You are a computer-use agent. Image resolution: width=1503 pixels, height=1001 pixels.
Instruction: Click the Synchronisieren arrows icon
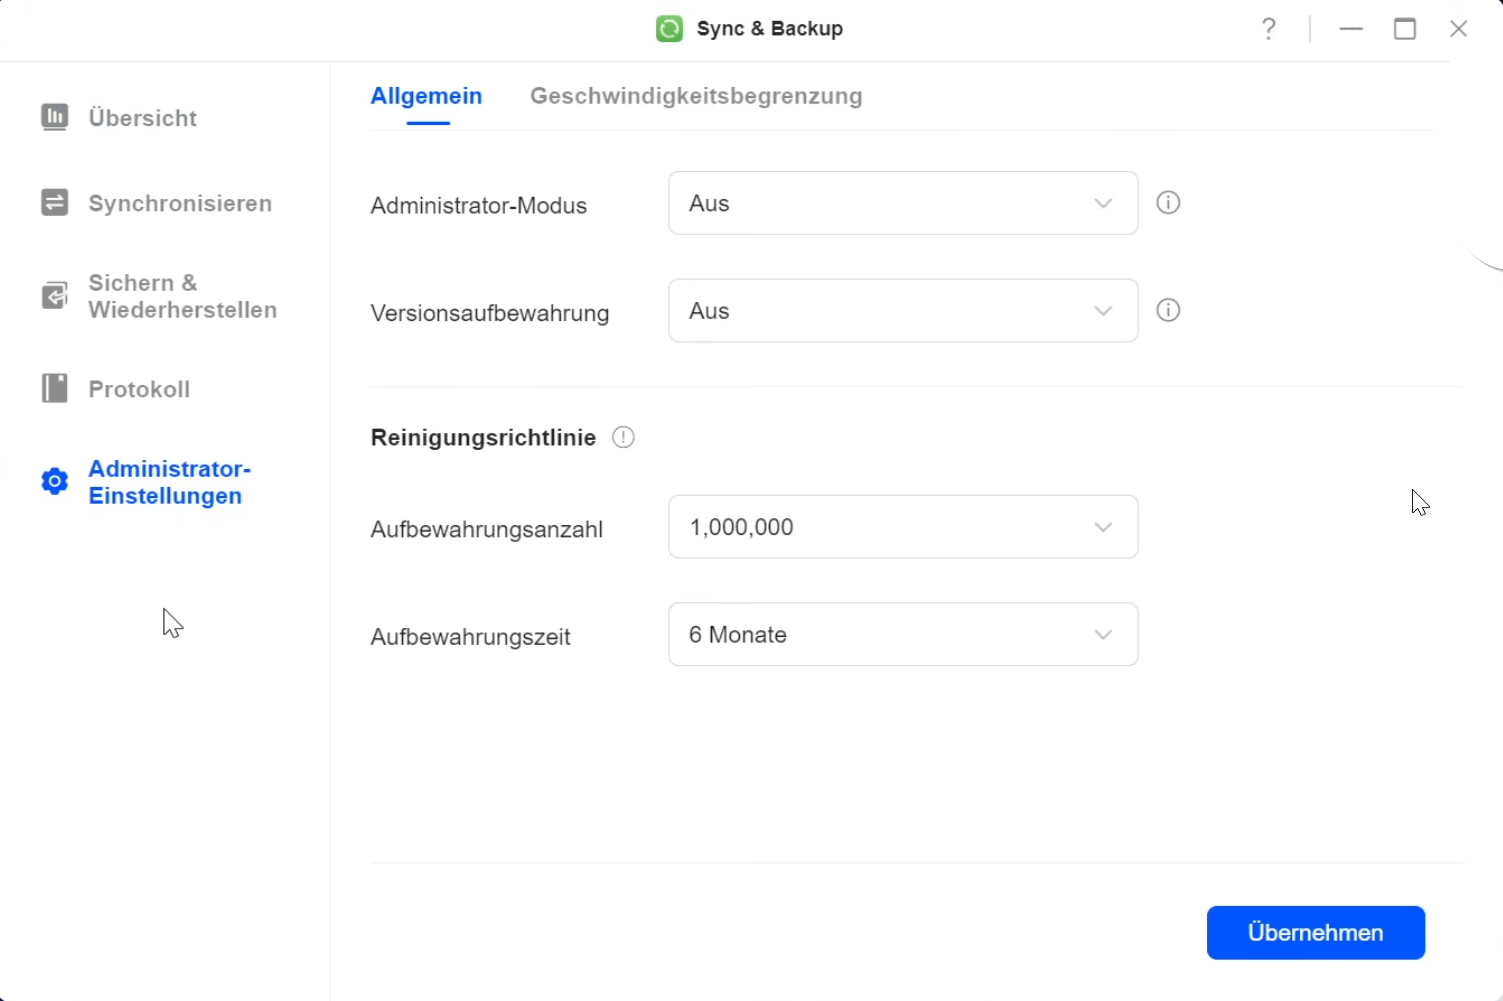click(x=54, y=203)
